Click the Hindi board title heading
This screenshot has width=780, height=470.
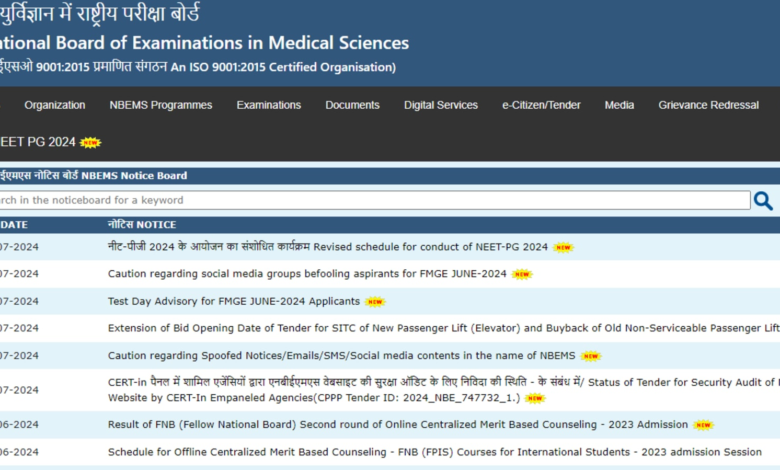click(x=99, y=13)
